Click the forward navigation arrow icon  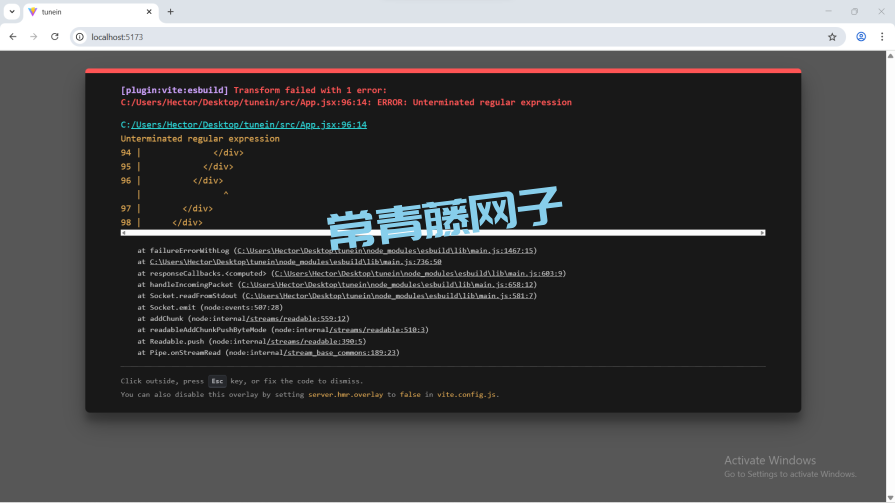tap(34, 37)
